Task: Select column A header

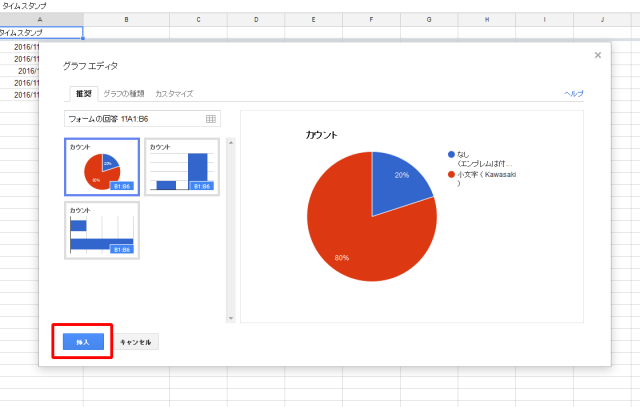Action: click(41, 20)
